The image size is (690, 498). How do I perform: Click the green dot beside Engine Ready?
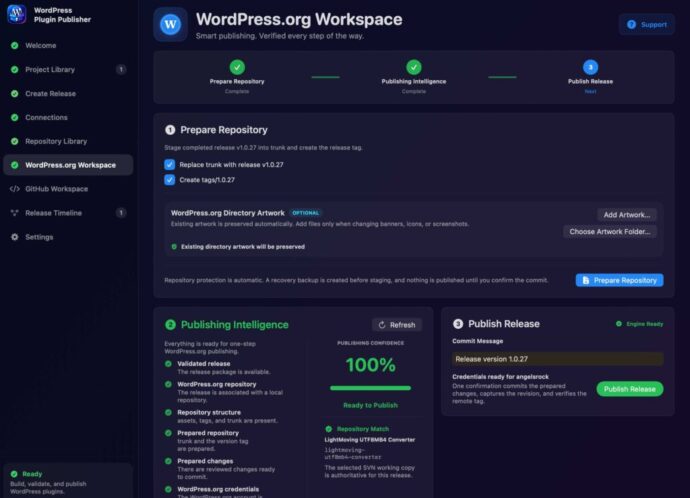(619, 324)
